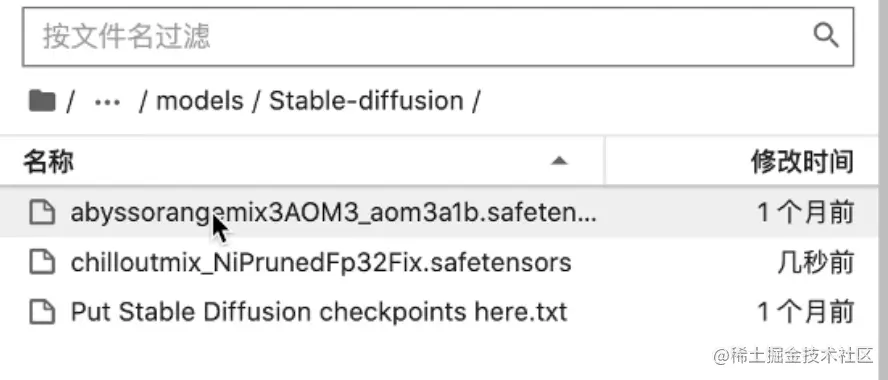The width and height of the screenshot is (888, 380).
Task: Sort files by 修改时间 column header
Action: coord(802,161)
